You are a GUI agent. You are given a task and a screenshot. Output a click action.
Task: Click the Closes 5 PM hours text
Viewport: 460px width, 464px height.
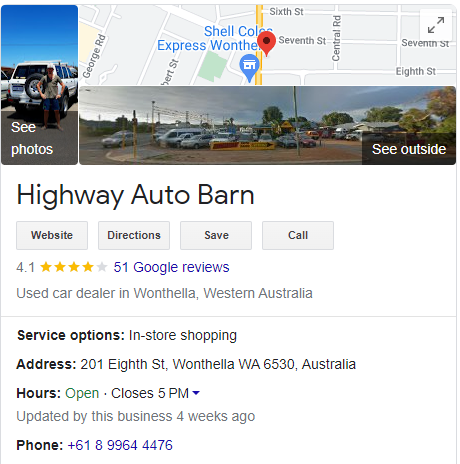pyautogui.click(x=150, y=393)
